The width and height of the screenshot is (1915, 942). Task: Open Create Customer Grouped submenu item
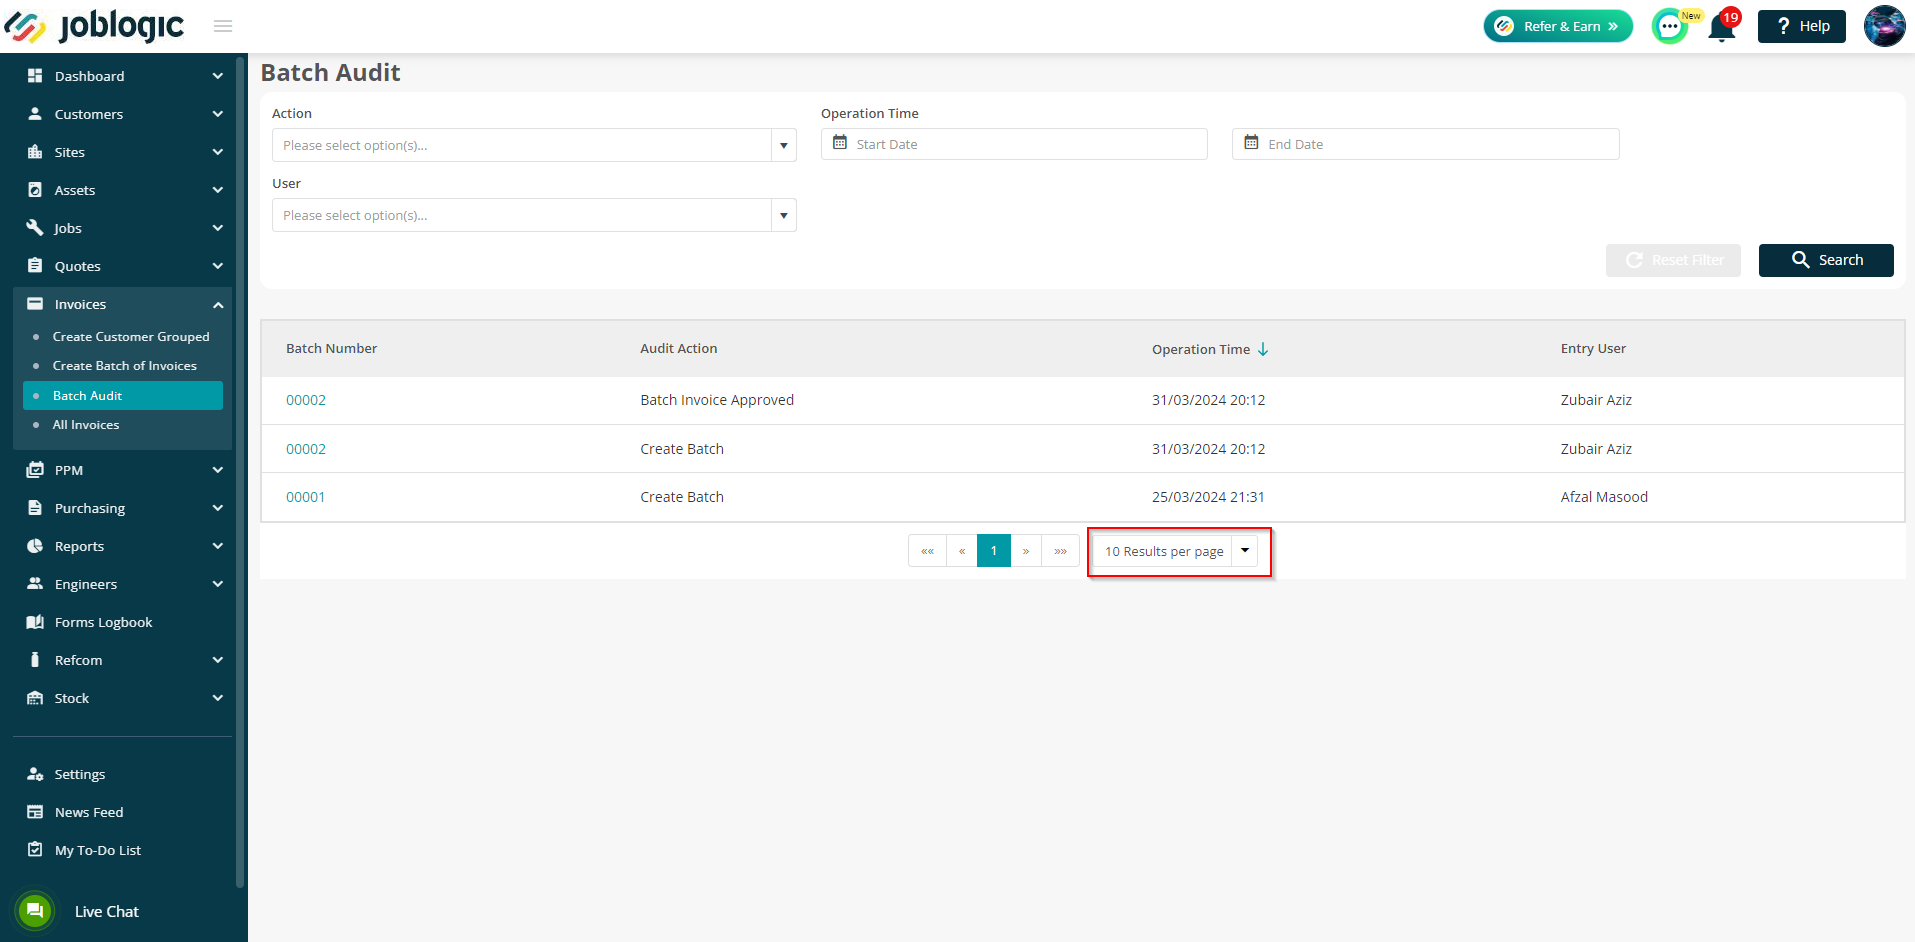pyautogui.click(x=131, y=337)
